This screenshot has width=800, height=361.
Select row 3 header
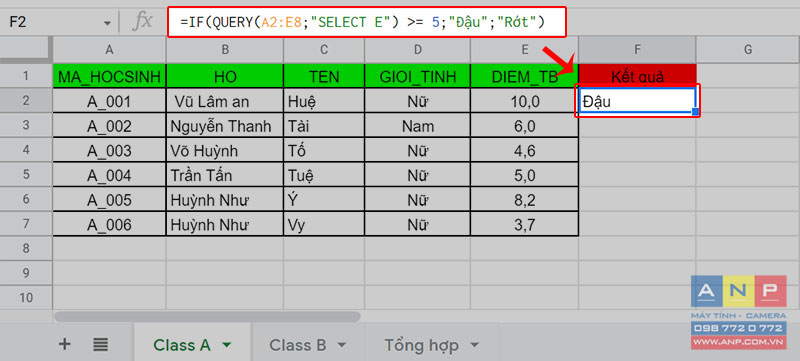click(26, 125)
